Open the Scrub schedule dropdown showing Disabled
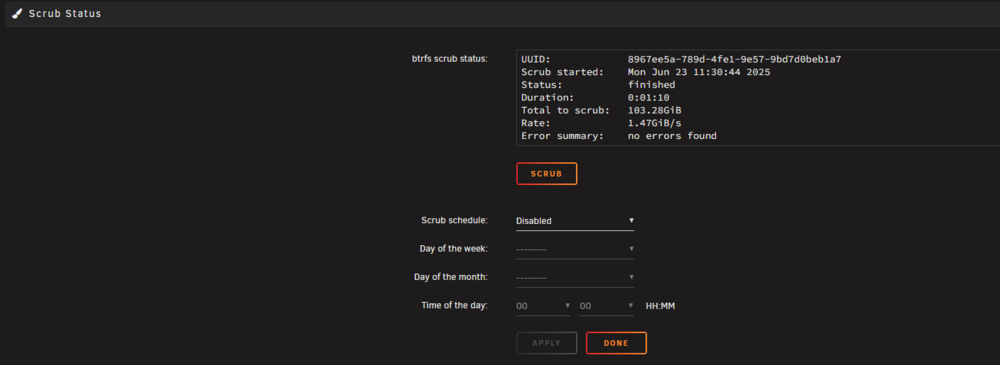 pos(575,221)
